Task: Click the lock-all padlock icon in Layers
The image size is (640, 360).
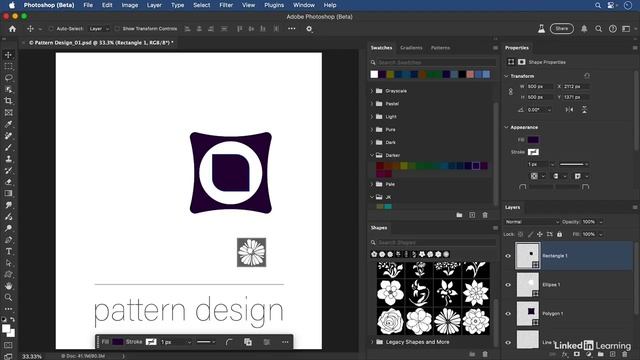Action: [x=560, y=234]
